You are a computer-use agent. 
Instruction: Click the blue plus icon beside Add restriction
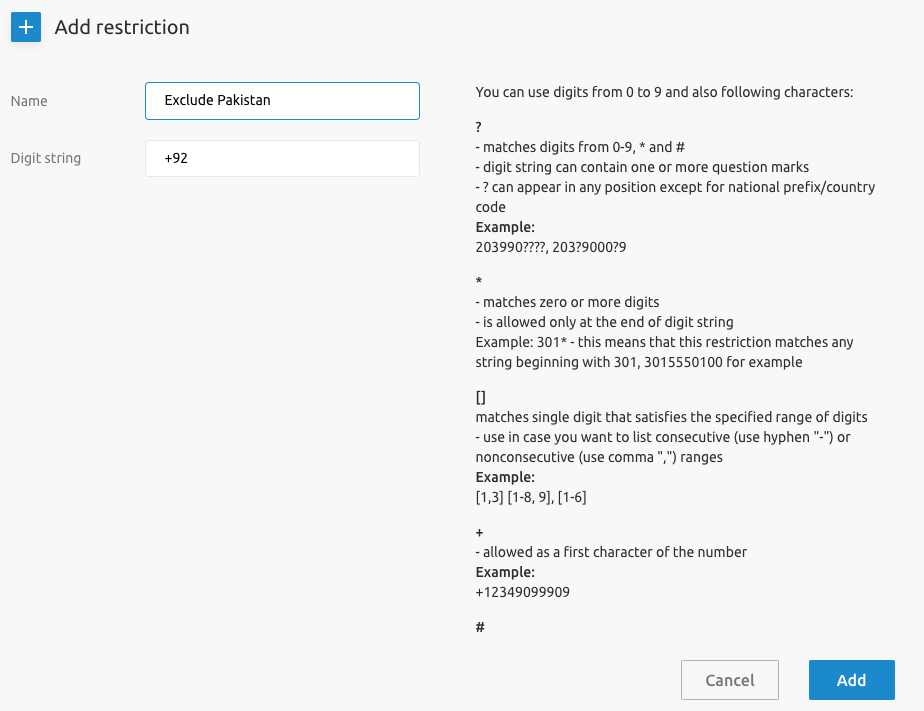click(x=25, y=27)
